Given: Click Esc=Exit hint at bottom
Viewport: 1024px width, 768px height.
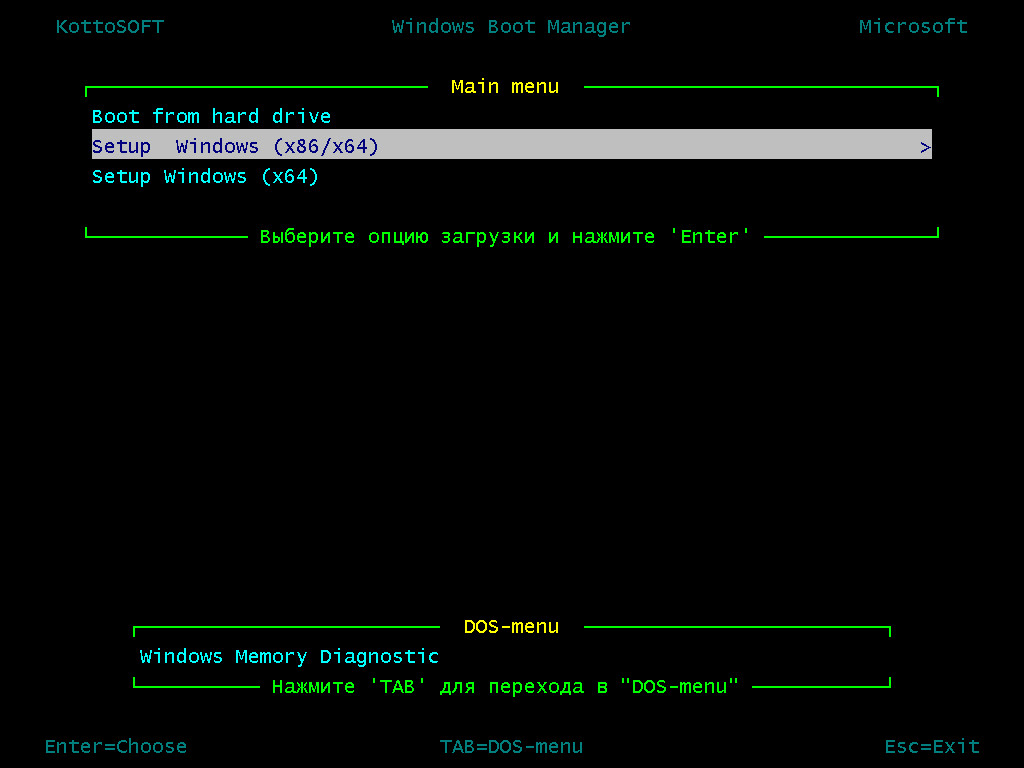Looking at the screenshot, I should (x=932, y=746).
